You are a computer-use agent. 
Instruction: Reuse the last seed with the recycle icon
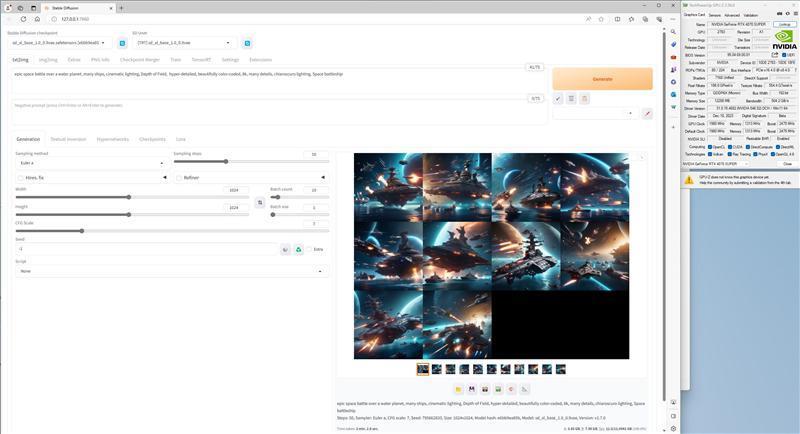(x=298, y=249)
